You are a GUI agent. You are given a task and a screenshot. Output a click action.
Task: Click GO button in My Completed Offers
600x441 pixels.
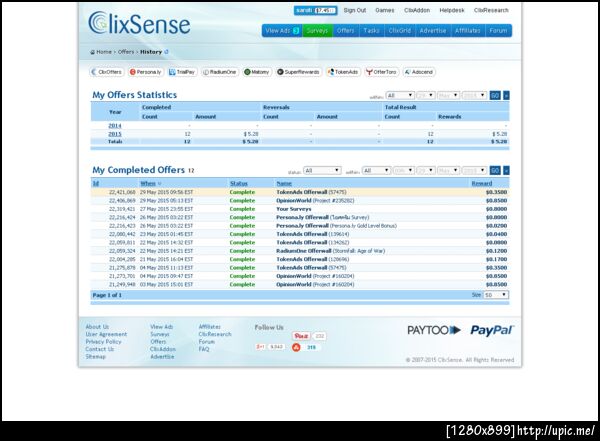(x=495, y=170)
